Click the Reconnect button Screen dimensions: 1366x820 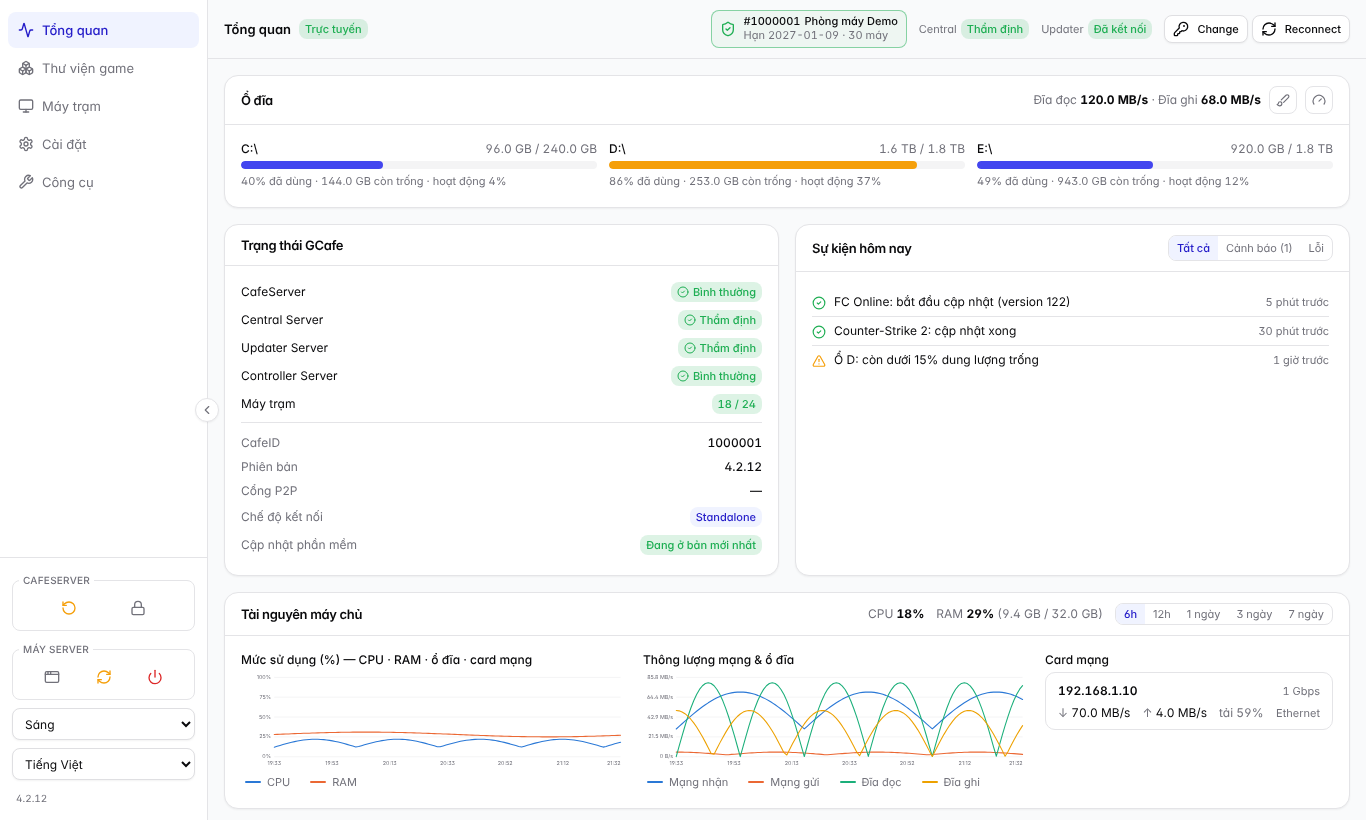coord(1301,29)
